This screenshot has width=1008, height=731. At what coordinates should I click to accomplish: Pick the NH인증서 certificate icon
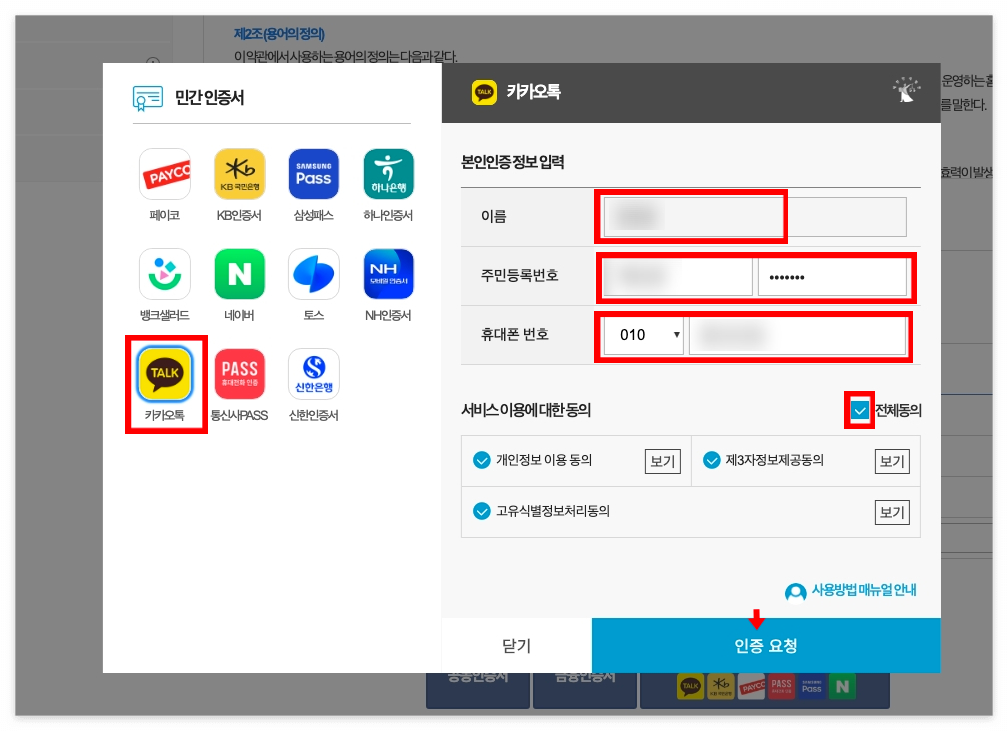coord(388,275)
